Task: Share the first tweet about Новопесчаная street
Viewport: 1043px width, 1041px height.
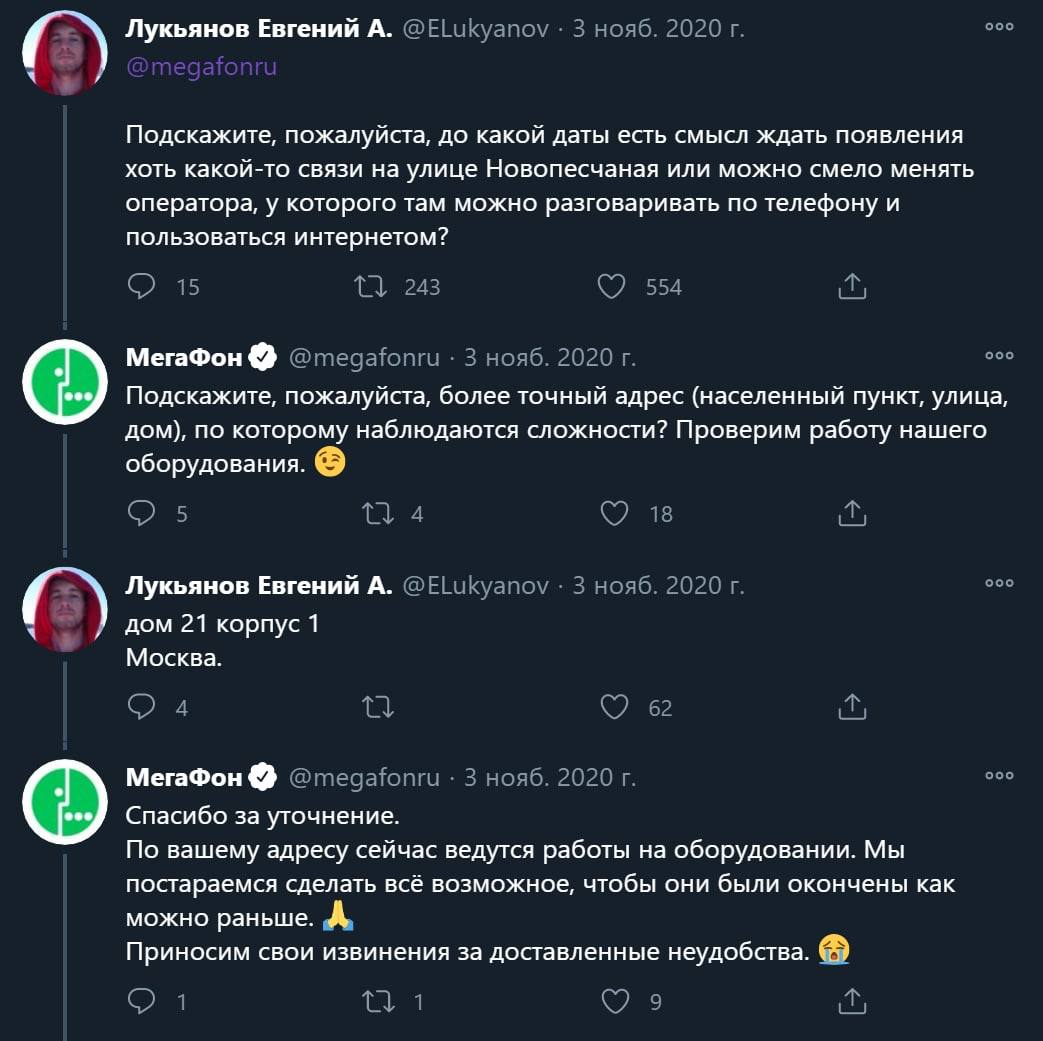Action: (852, 286)
